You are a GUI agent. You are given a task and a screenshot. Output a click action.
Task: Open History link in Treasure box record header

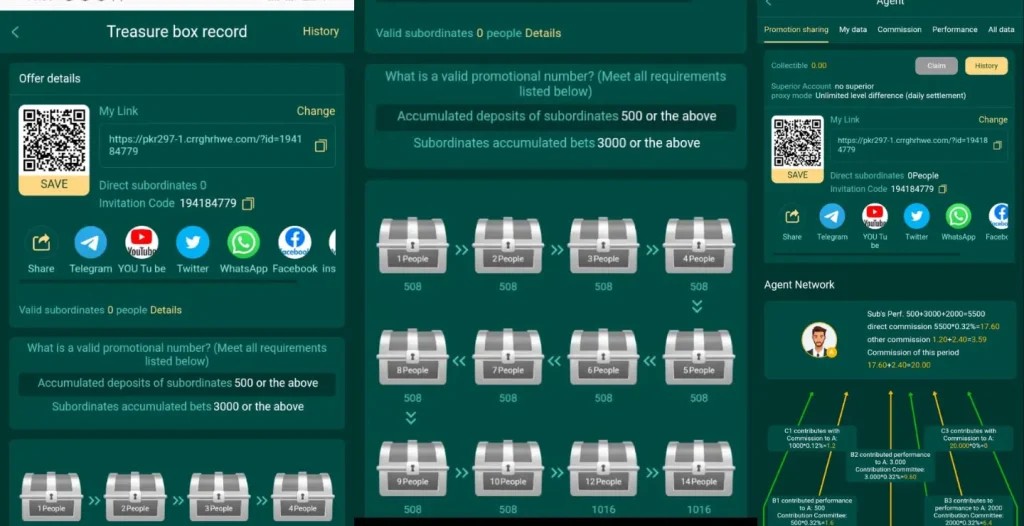click(320, 31)
